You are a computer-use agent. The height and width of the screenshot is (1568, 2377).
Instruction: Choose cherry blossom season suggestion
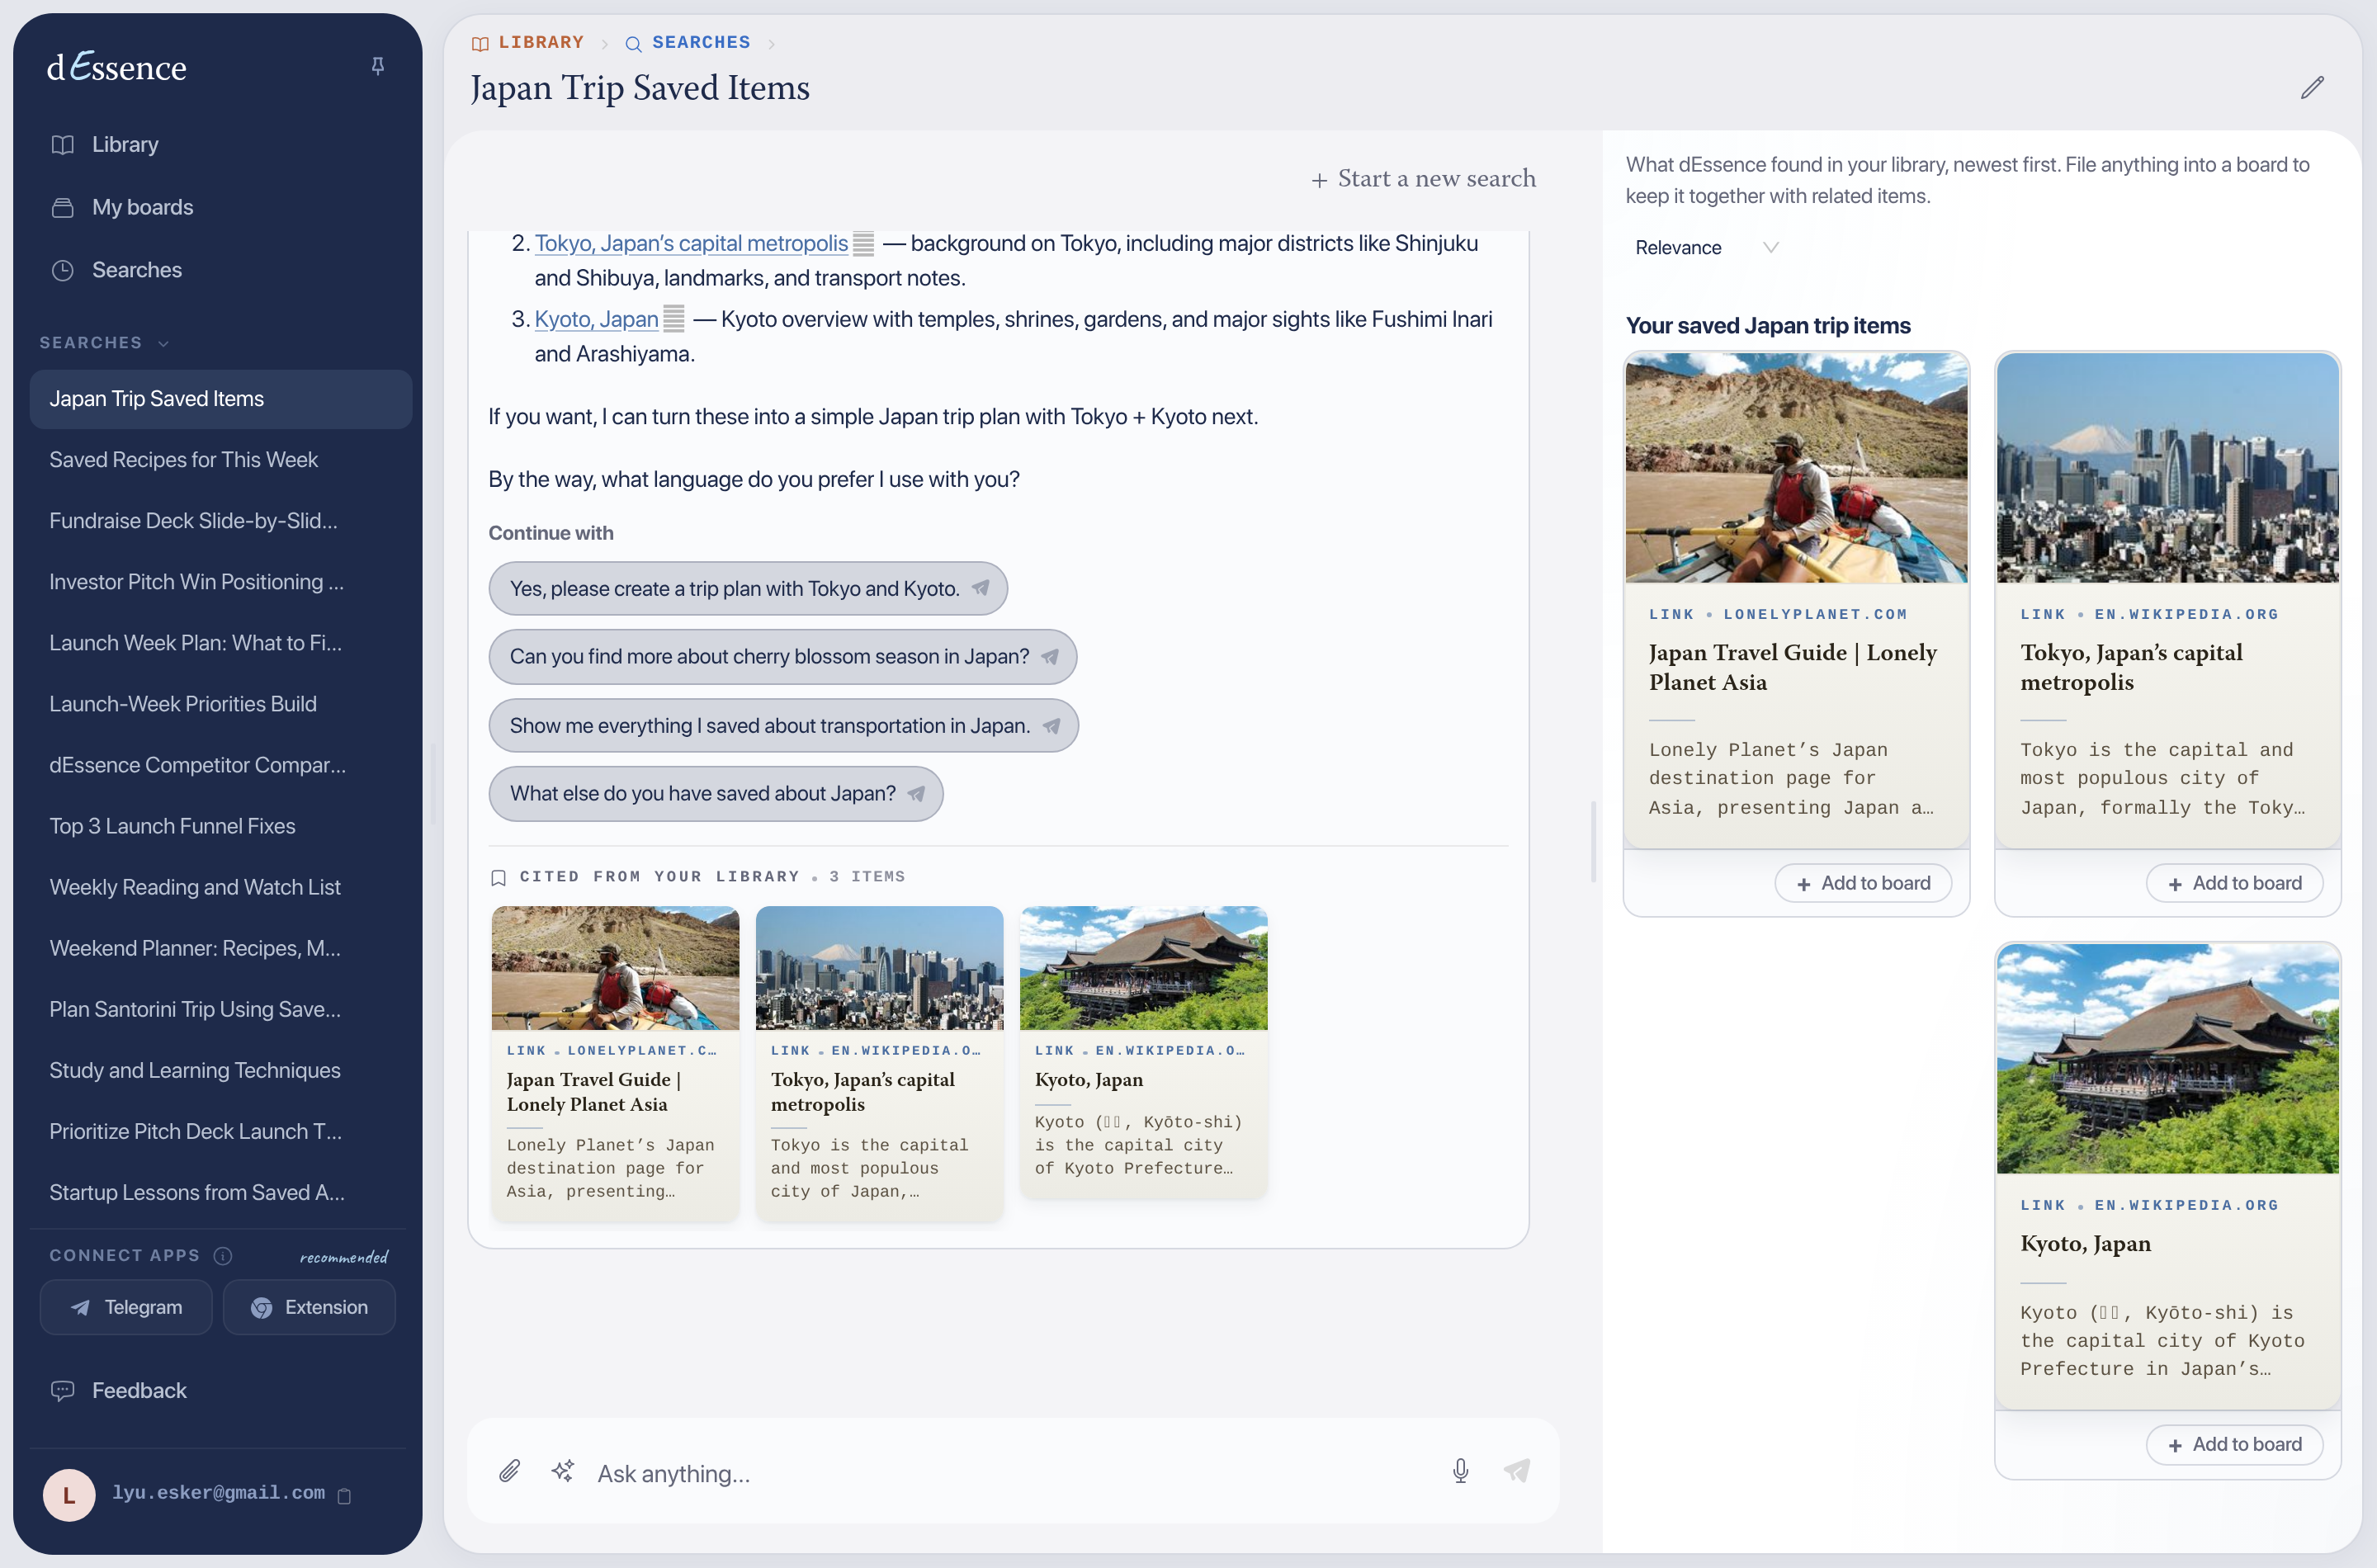pos(783,656)
